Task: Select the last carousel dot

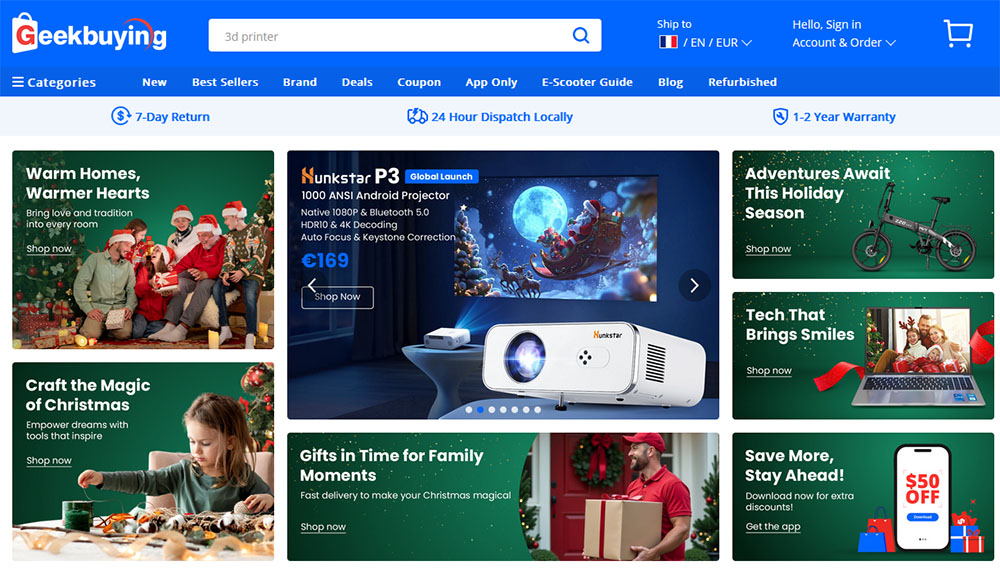Action: point(538,410)
